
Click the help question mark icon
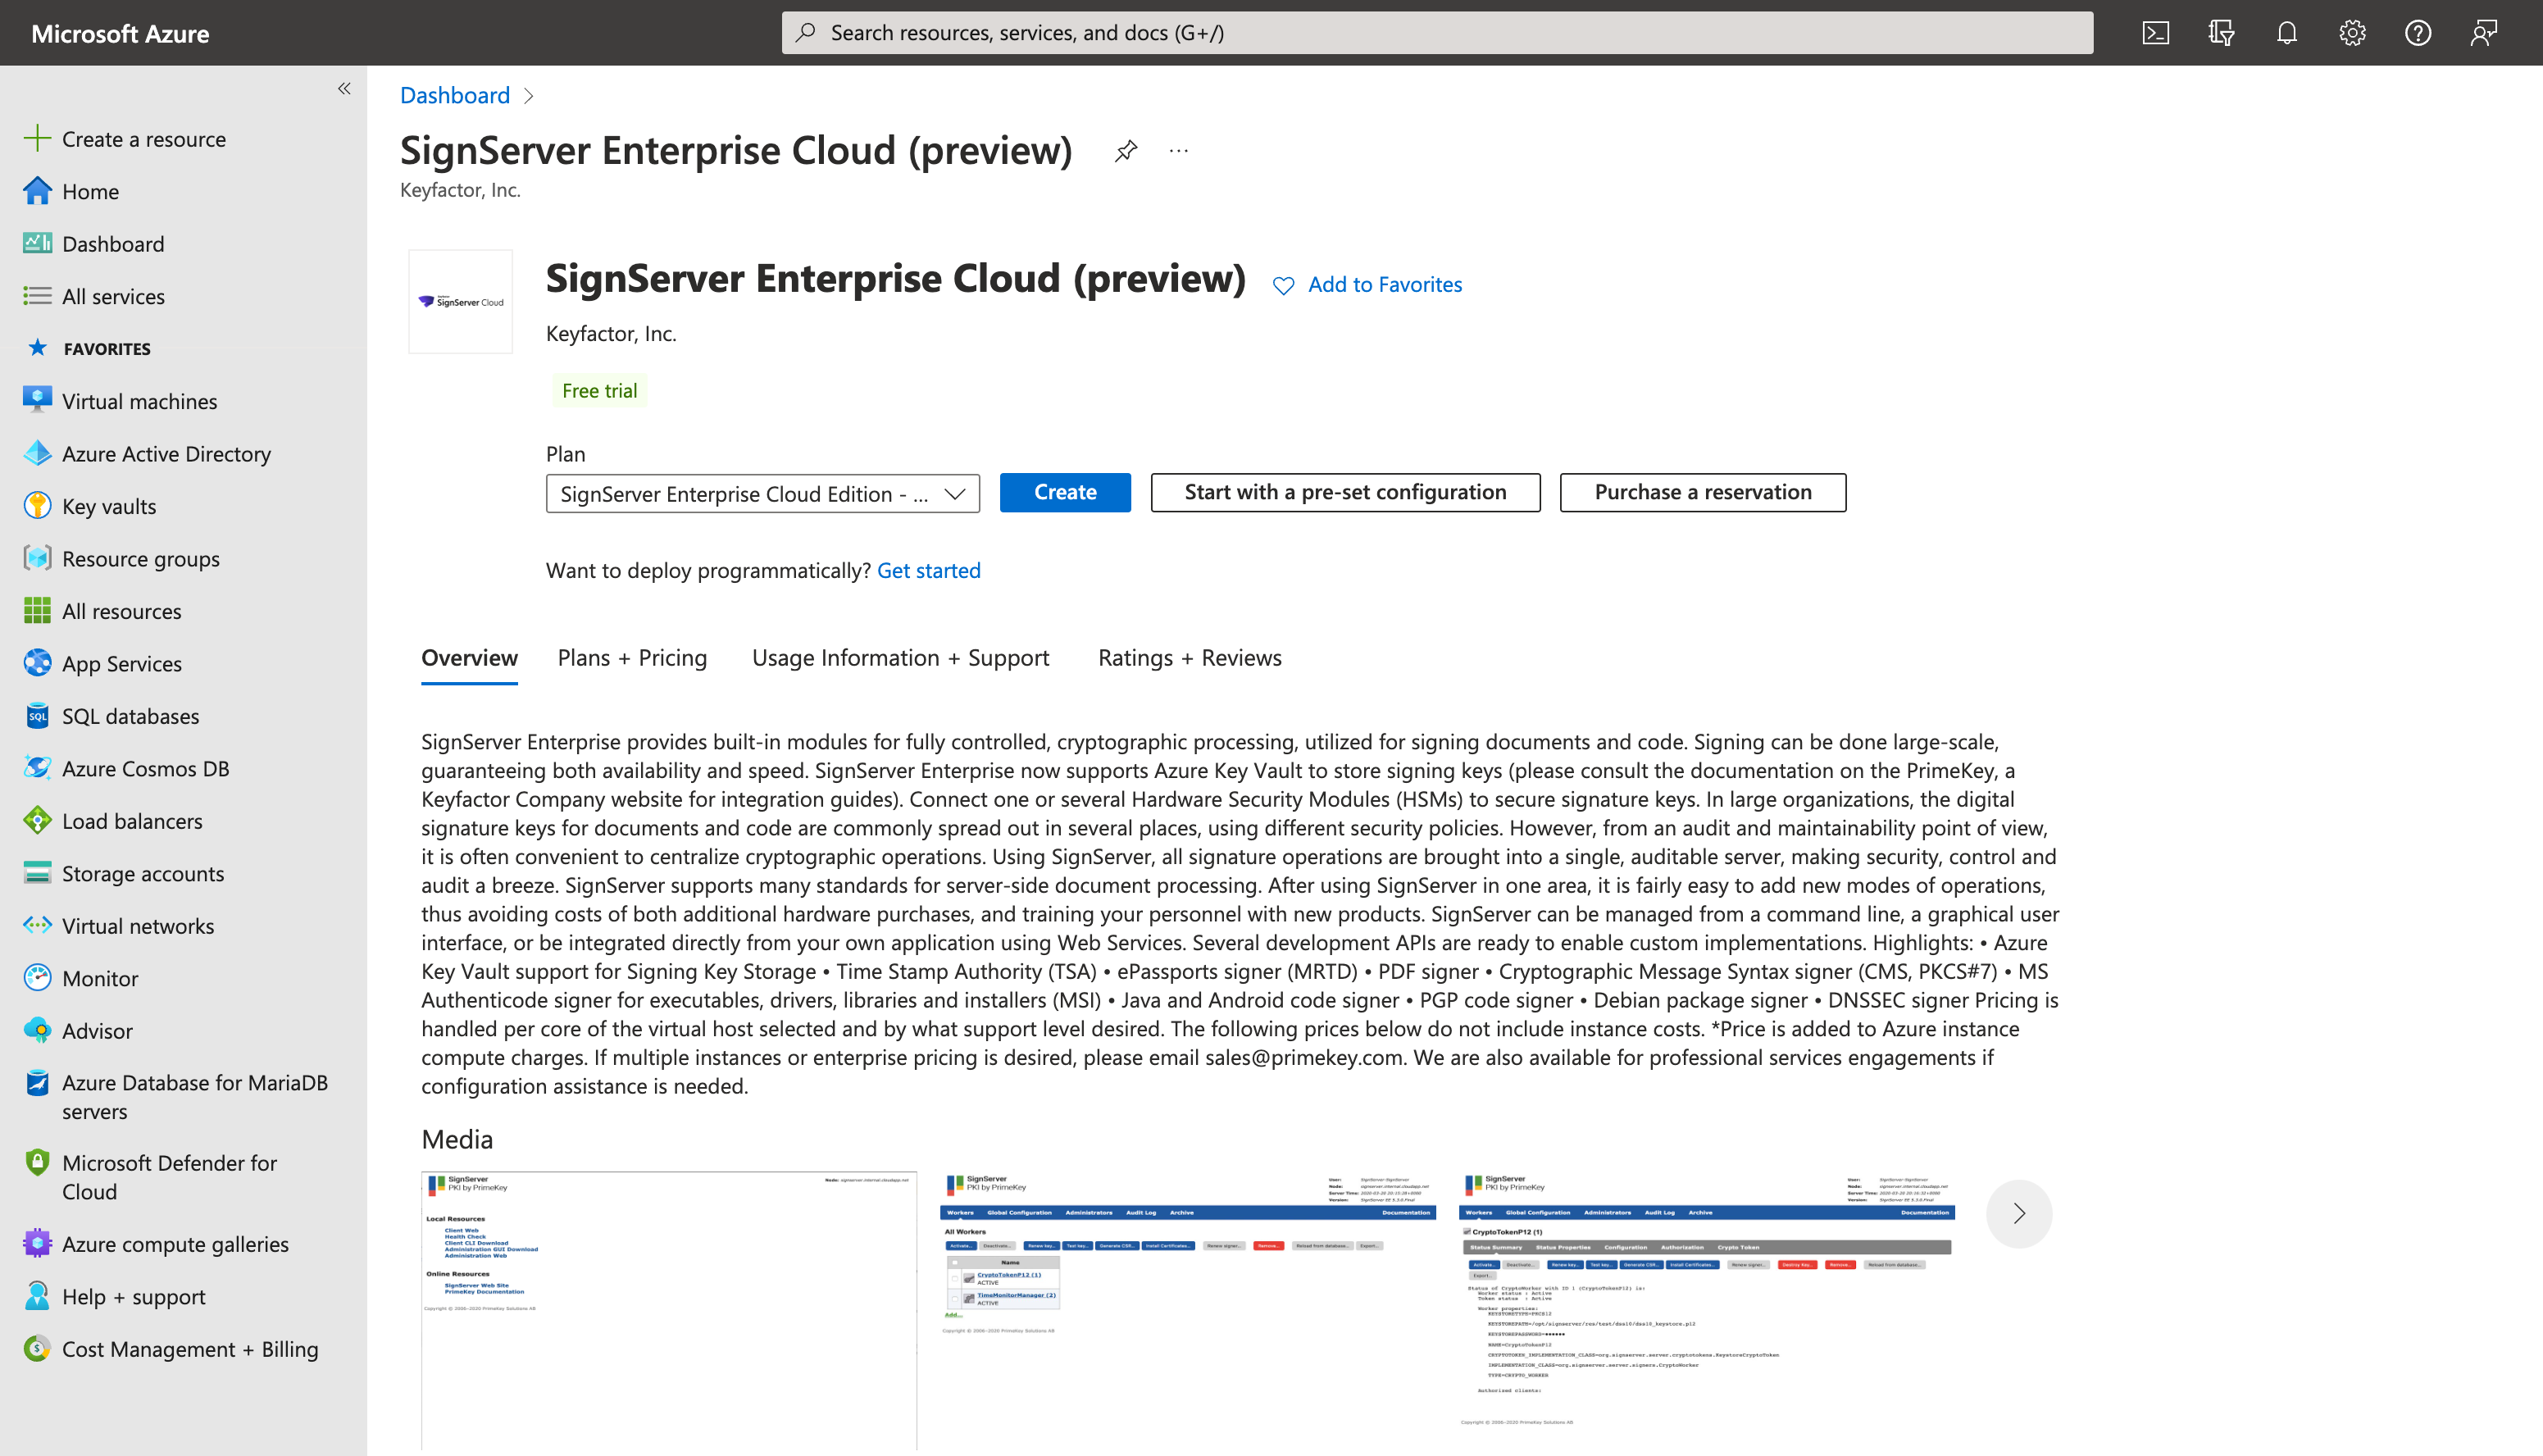[x=2417, y=33]
